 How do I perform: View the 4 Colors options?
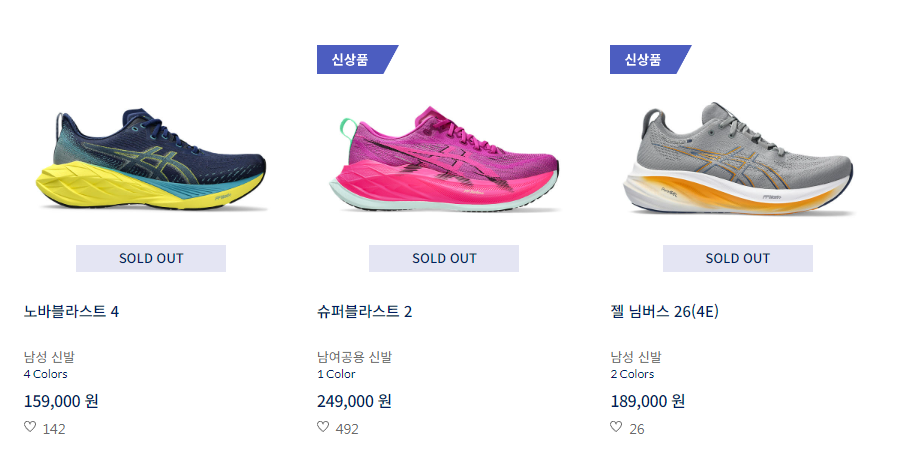46,374
